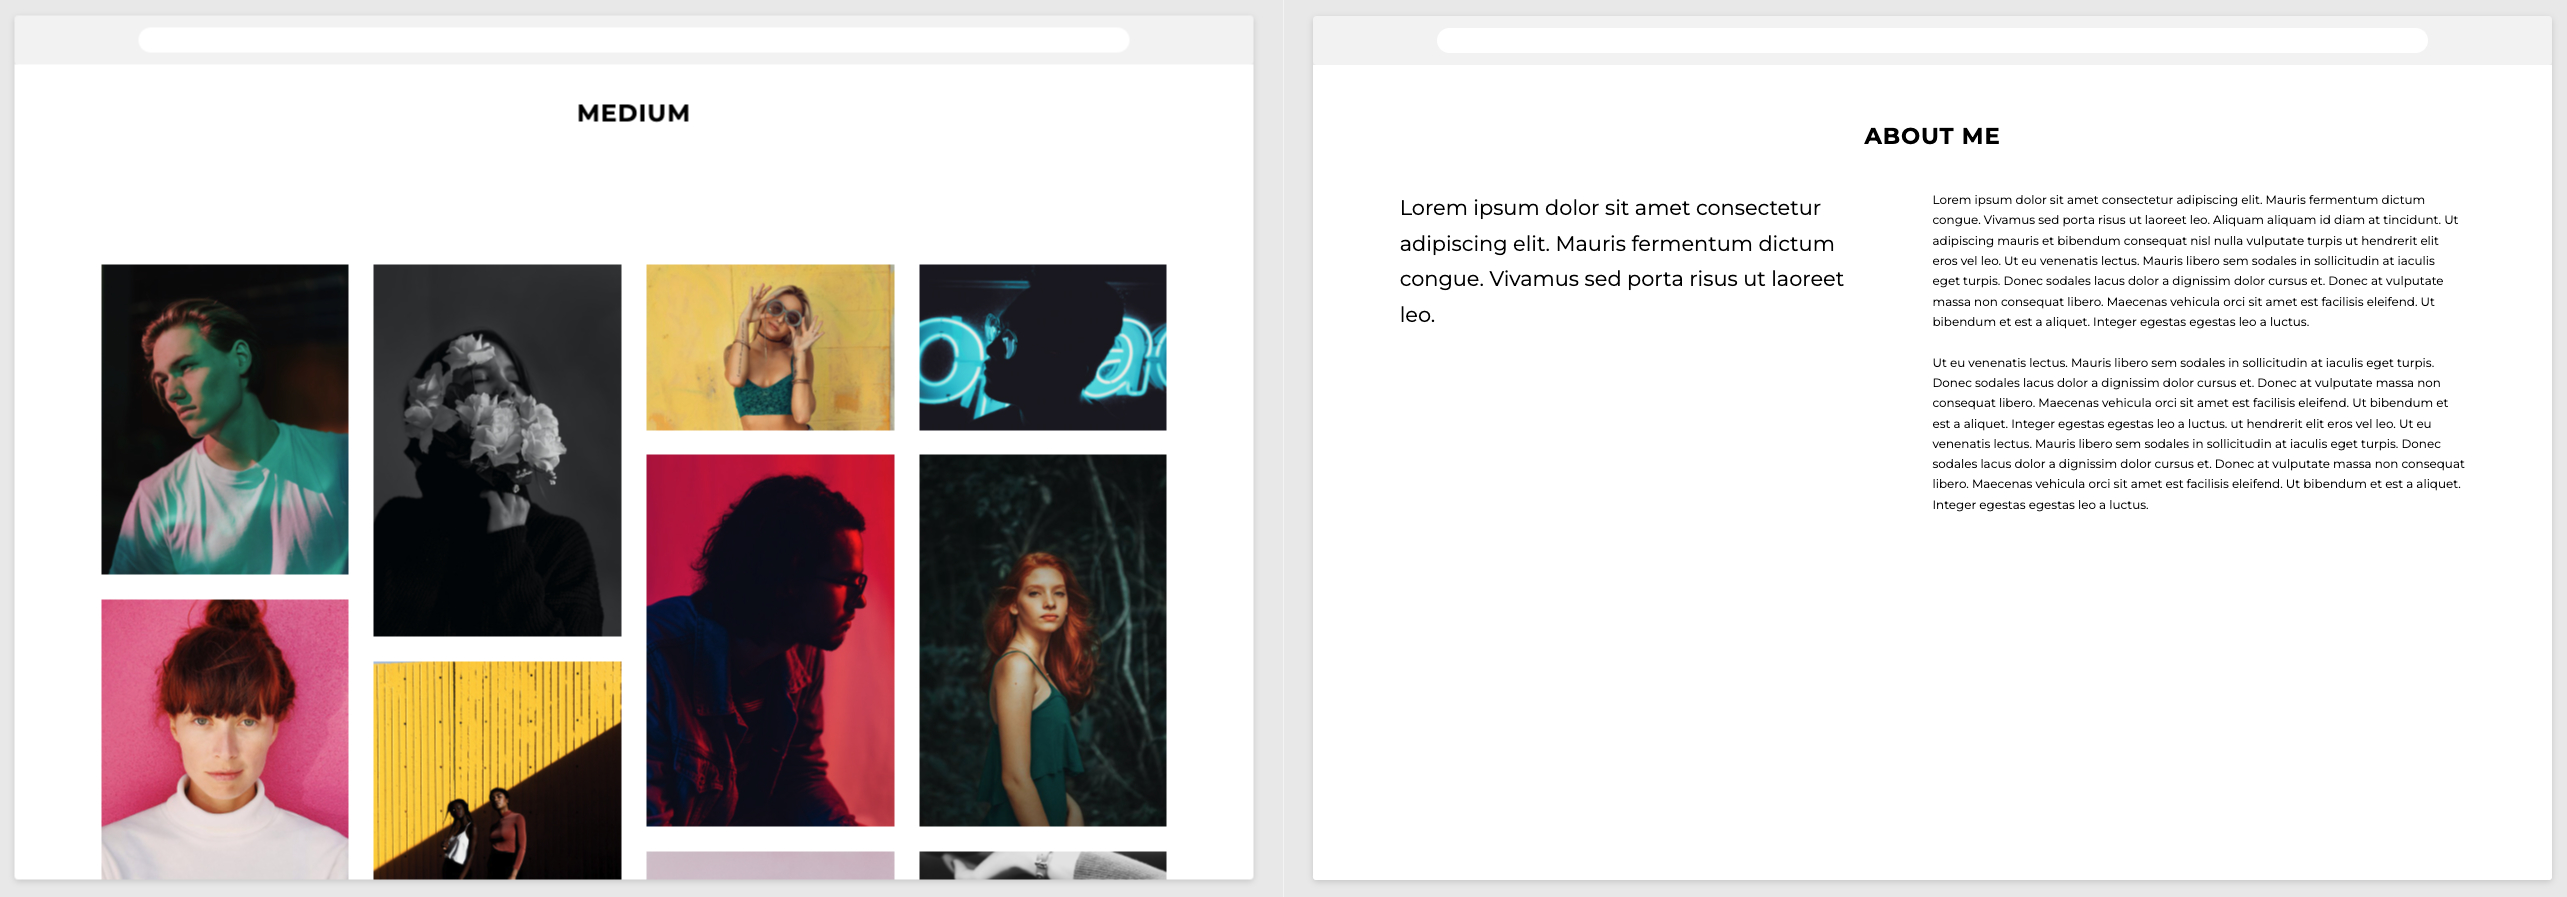Click the address bar above the MEDIUM page
The width and height of the screenshot is (2567, 897).
click(633, 40)
